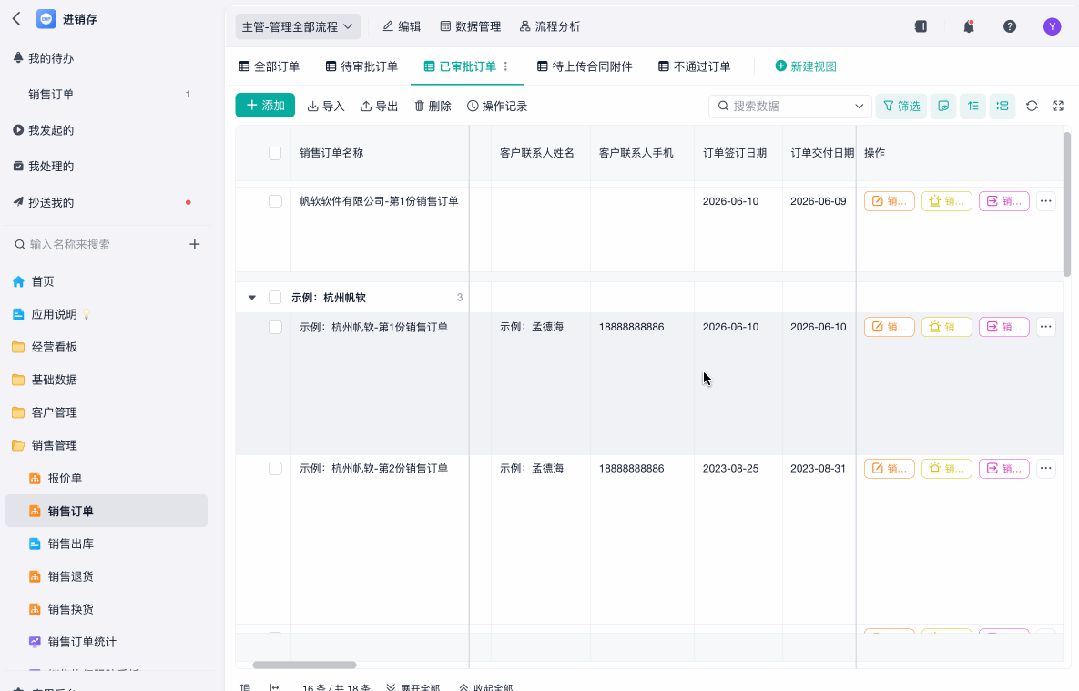Expand the 基础数据 folder
This screenshot has height=691, width=1079.
tap(45, 380)
